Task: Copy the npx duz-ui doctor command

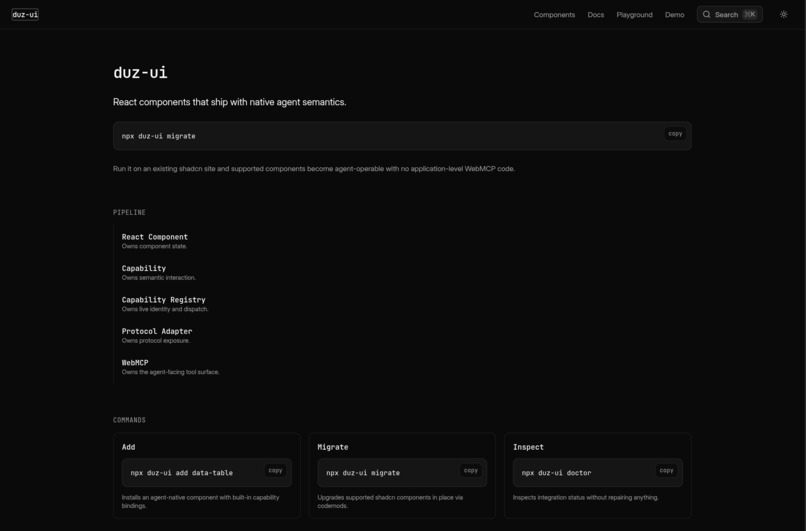Action: [666, 470]
